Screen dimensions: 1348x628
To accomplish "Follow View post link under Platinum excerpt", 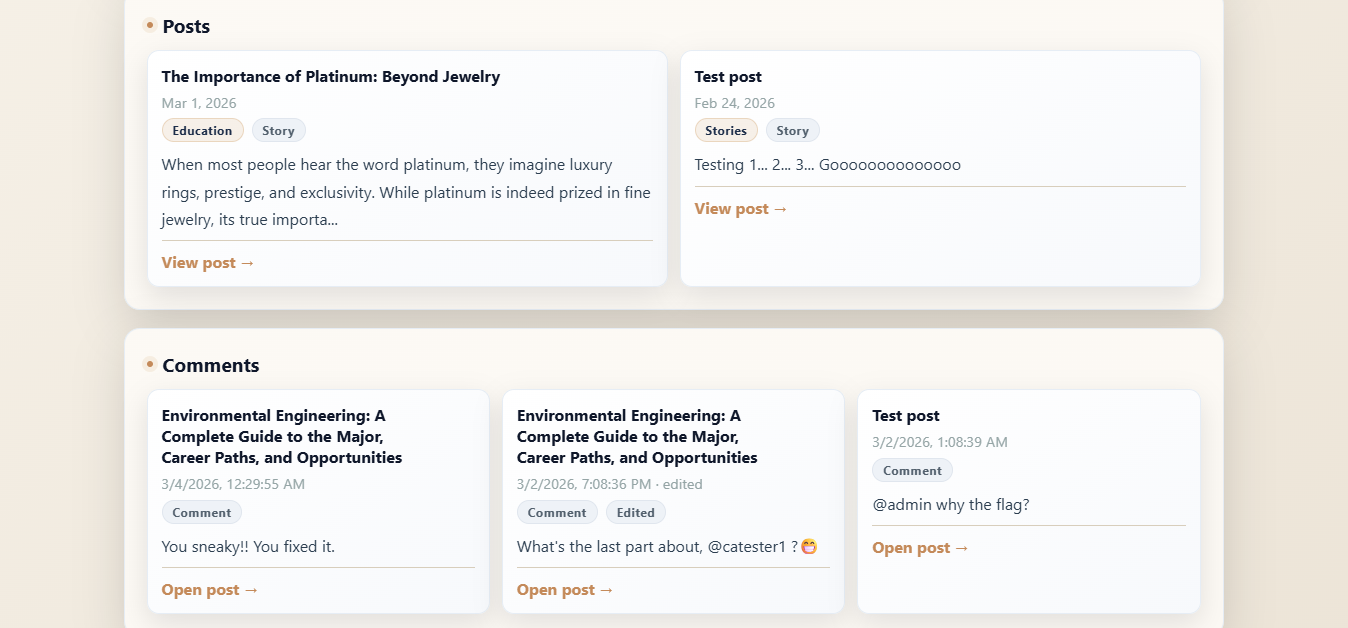I will click(208, 263).
